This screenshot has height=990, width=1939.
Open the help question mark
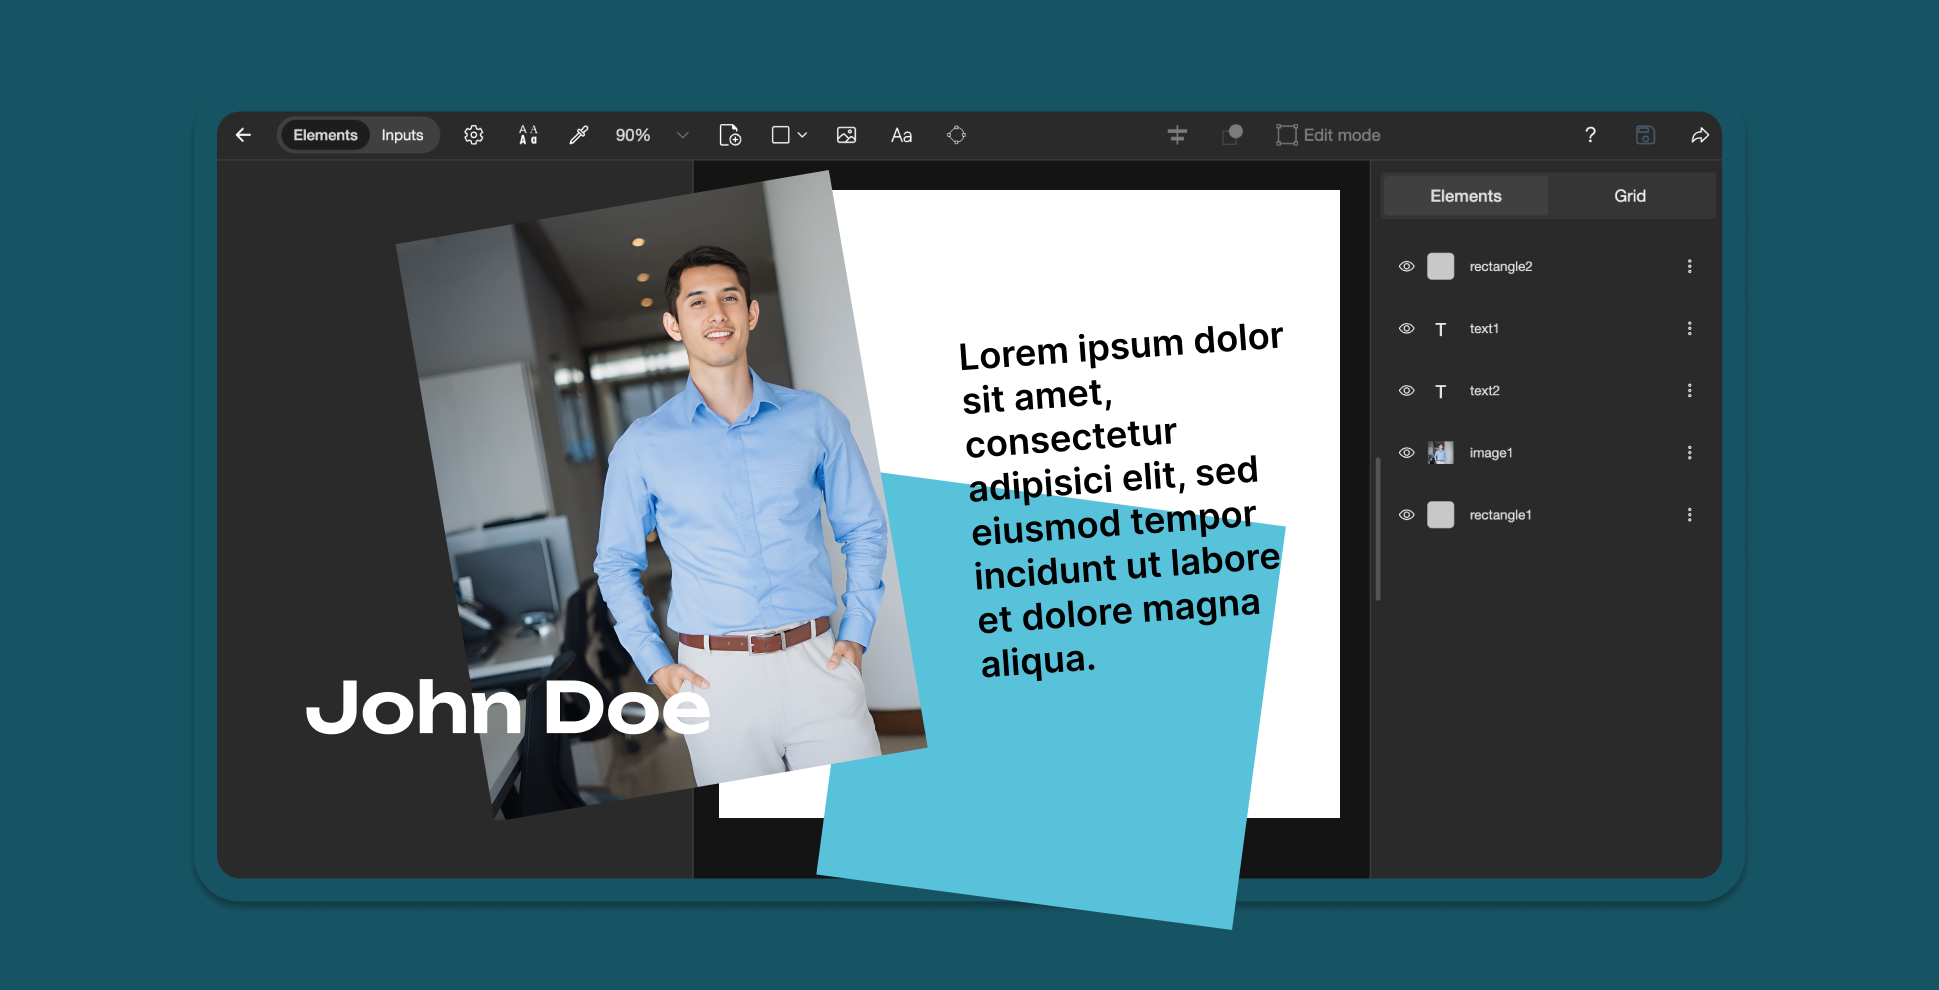point(1590,135)
